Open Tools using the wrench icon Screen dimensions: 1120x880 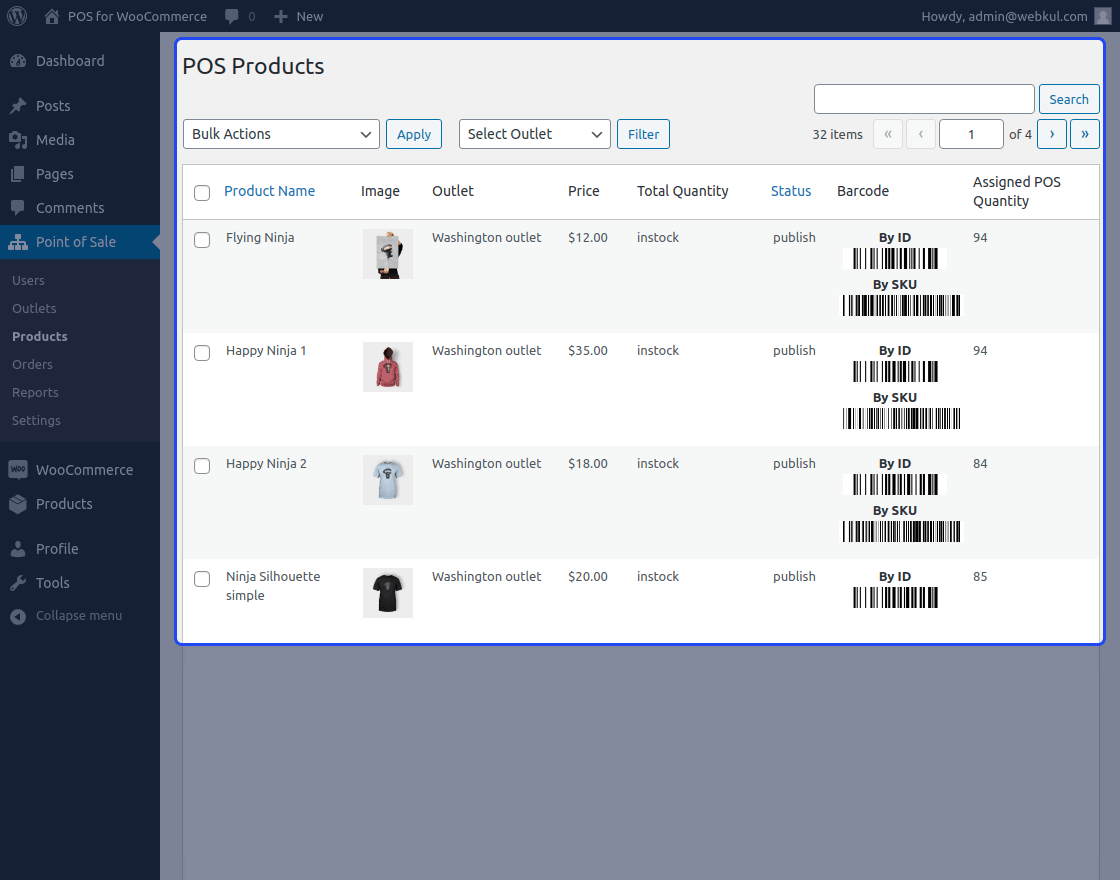coord(20,582)
